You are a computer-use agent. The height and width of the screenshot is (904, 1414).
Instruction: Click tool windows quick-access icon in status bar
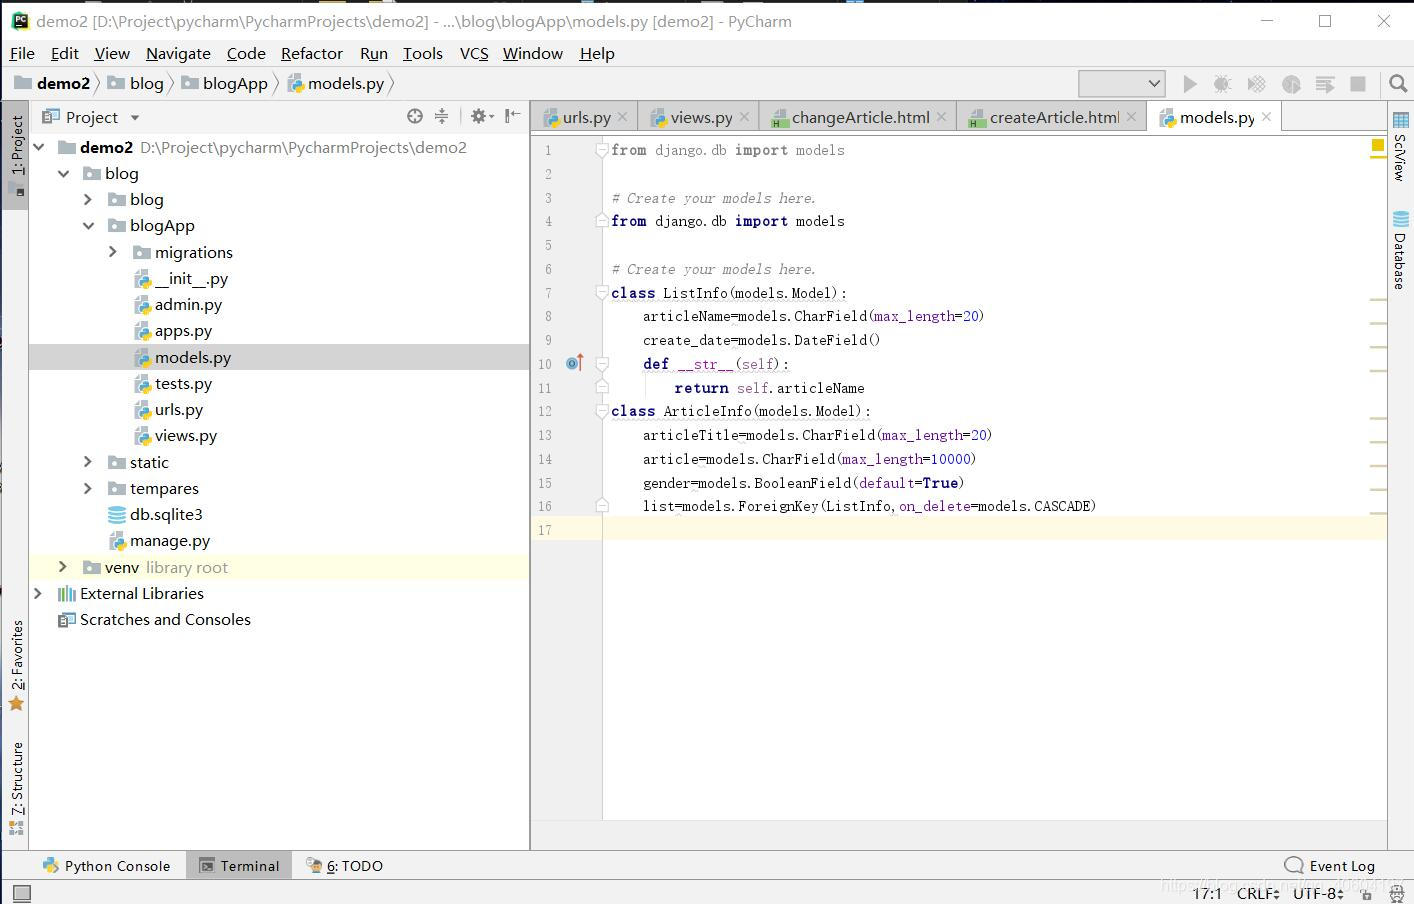click(x=21, y=893)
